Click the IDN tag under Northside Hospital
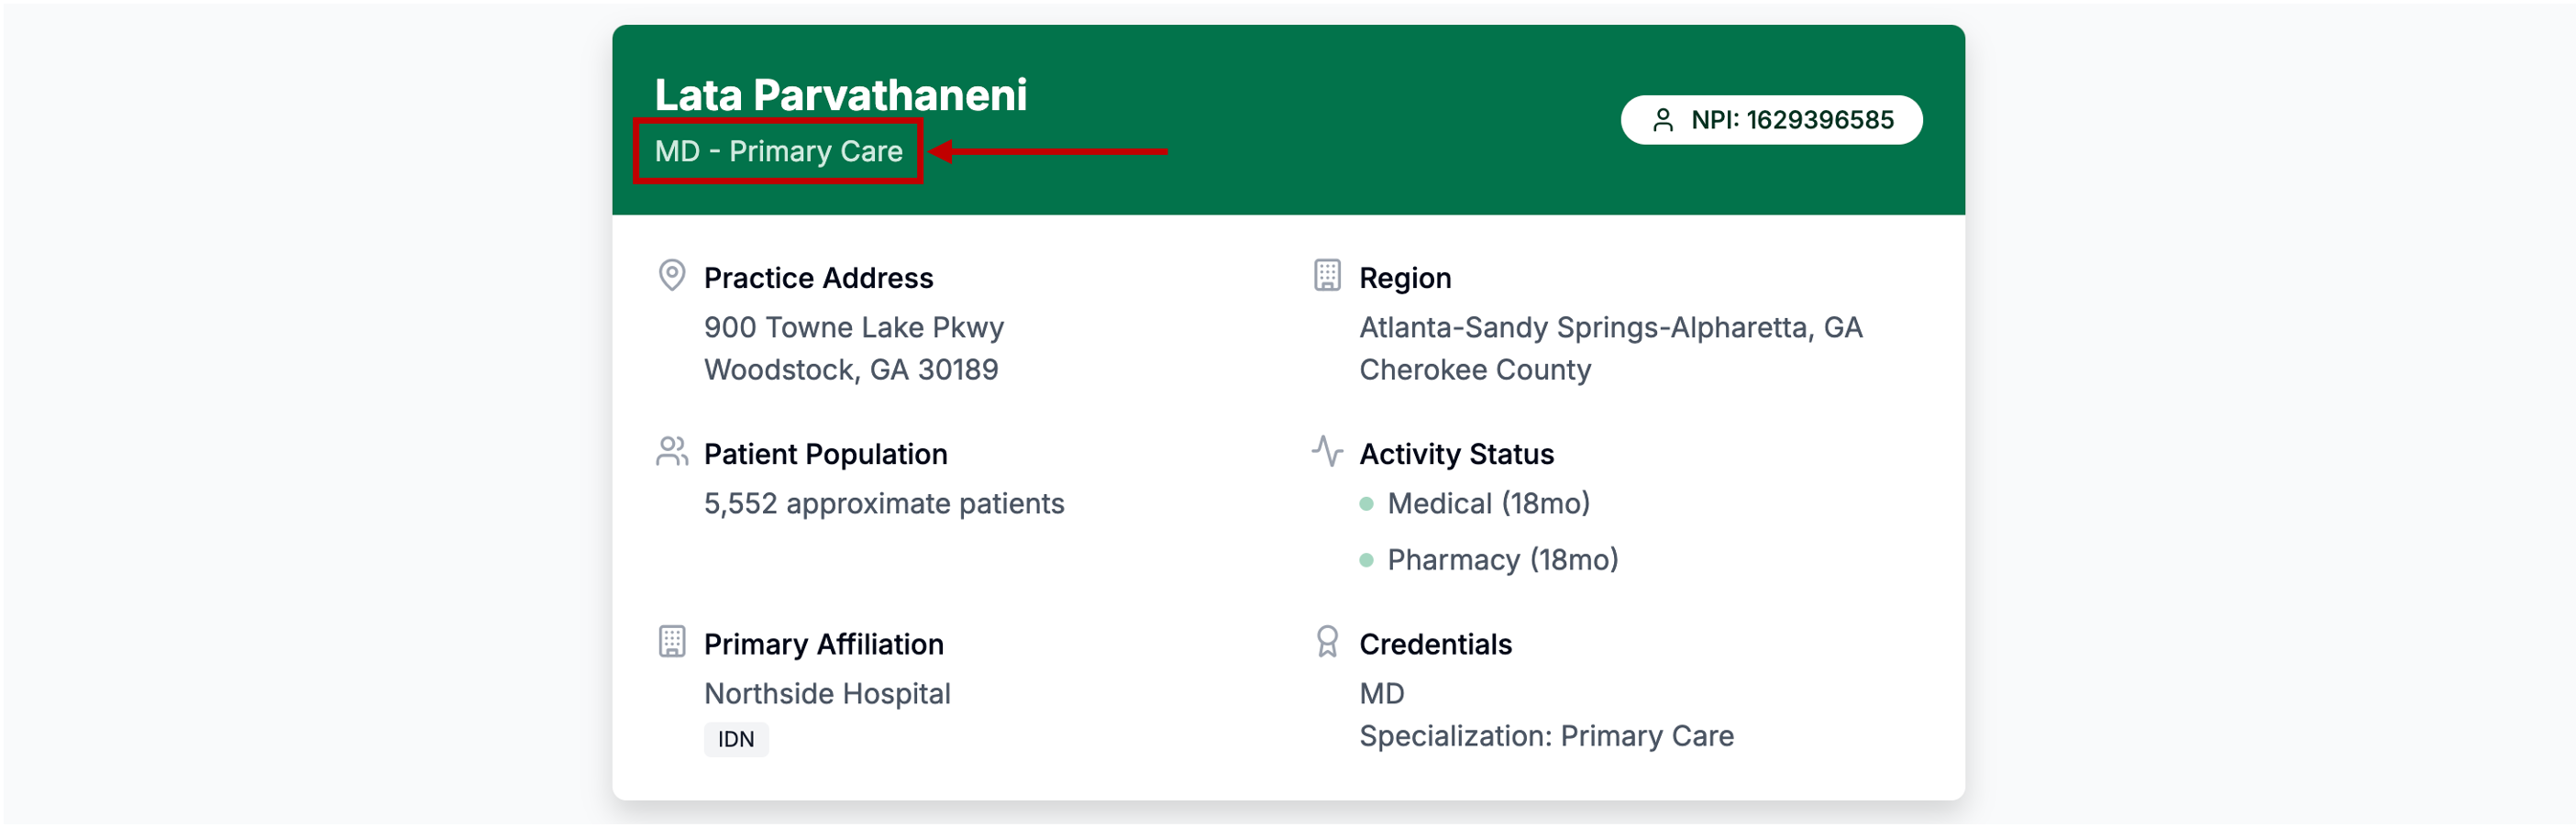Image resolution: width=2576 pixels, height=827 pixels. click(x=736, y=740)
